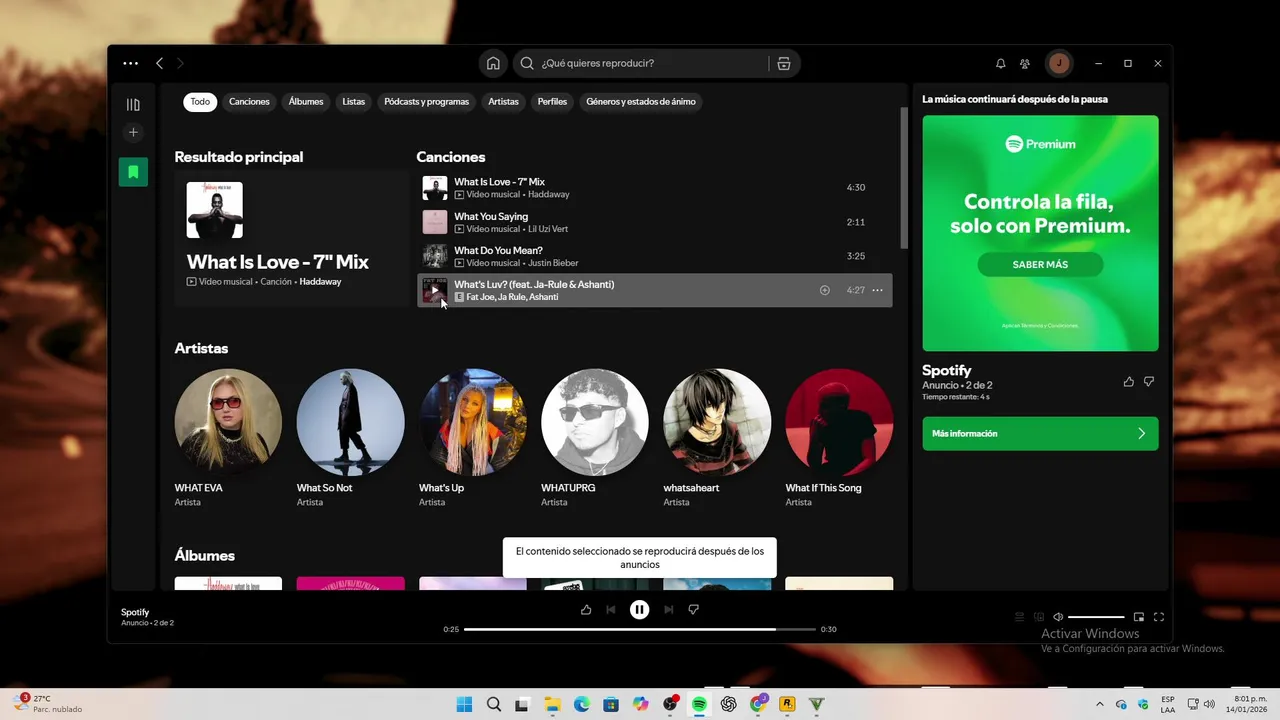Open more options for What's Luv?
The image size is (1280, 720).
(877, 290)
